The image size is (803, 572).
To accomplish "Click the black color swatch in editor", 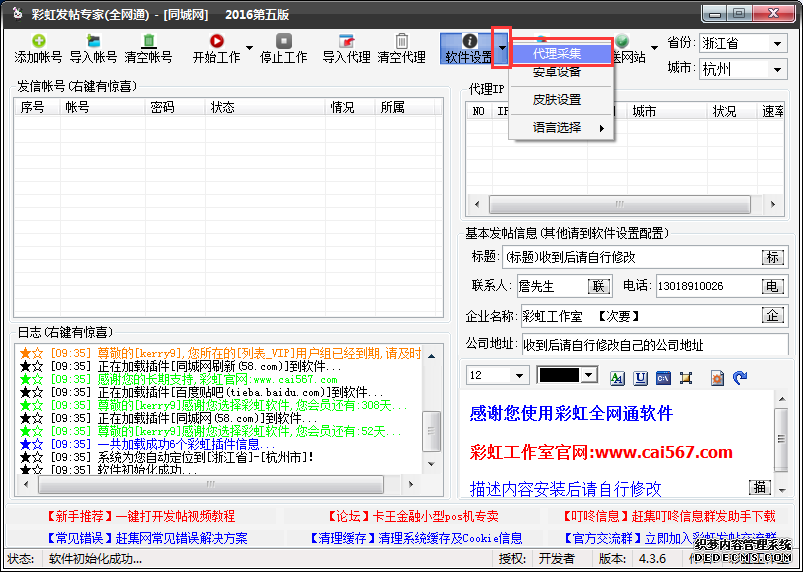I will tap(559, 375).
